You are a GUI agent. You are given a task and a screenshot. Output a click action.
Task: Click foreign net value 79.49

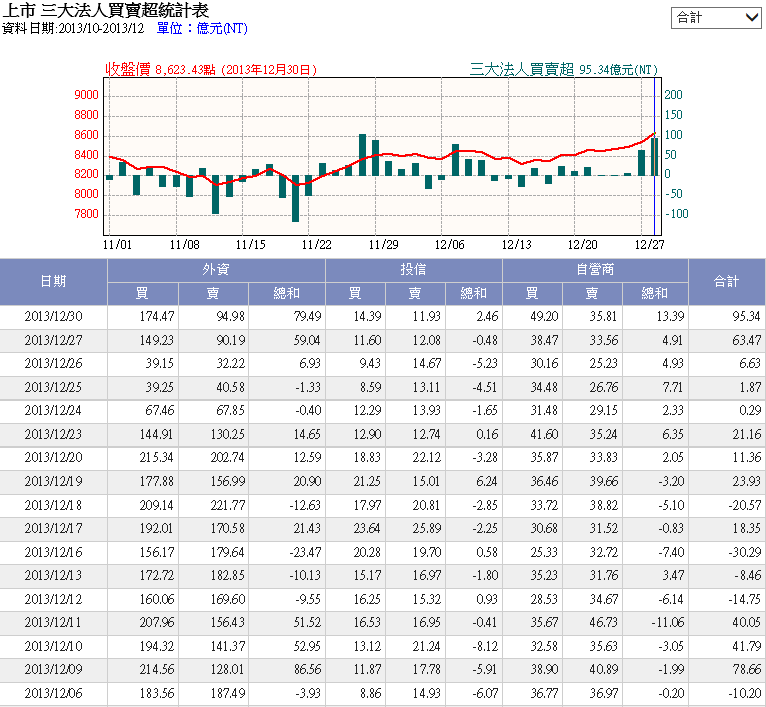(307, 317)
